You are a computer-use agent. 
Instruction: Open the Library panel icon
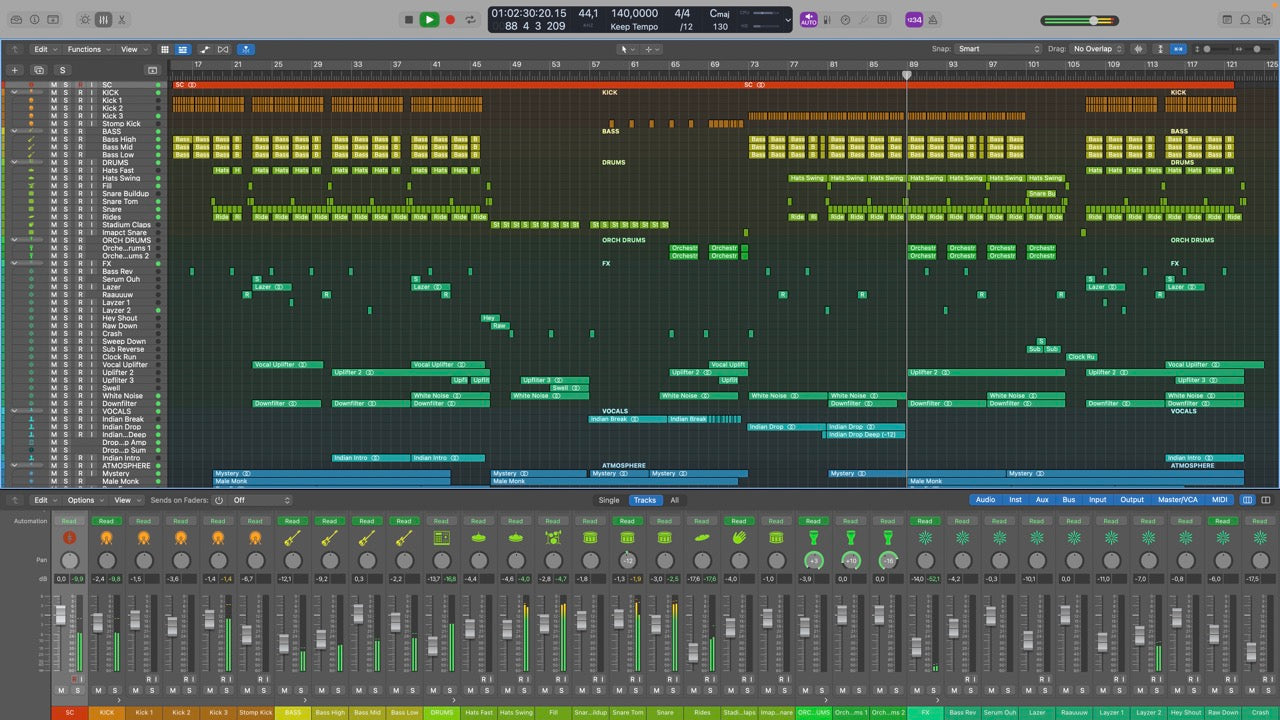17,19
